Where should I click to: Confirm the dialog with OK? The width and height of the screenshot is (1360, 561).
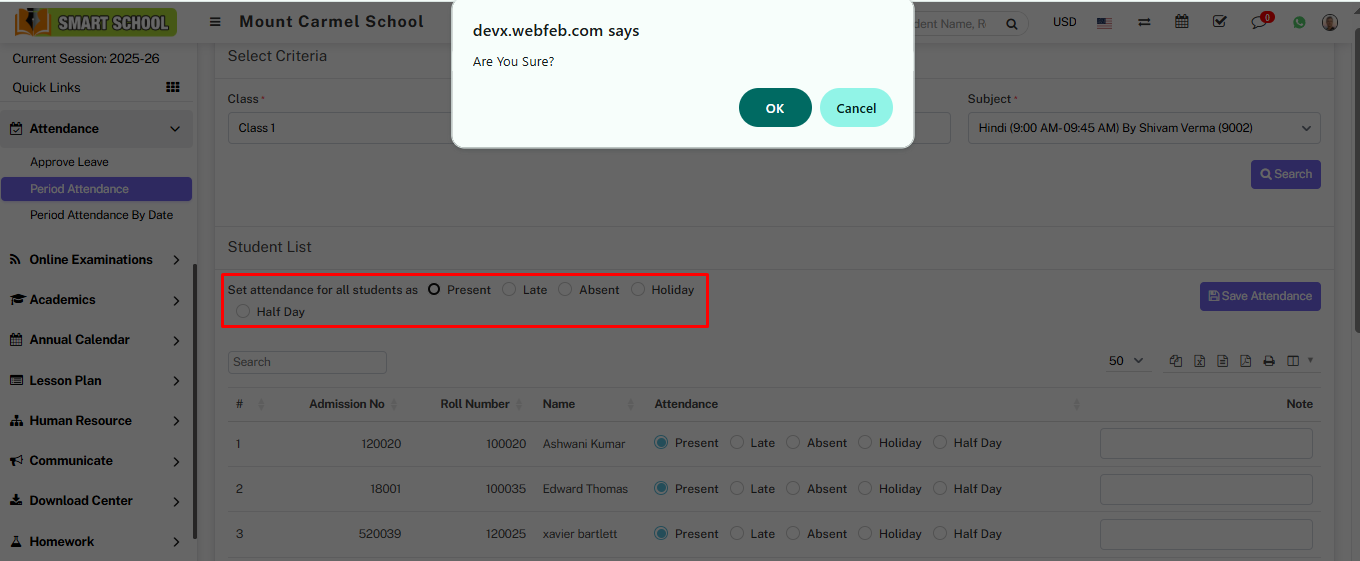pyautogui.click(x=775, y=108)
